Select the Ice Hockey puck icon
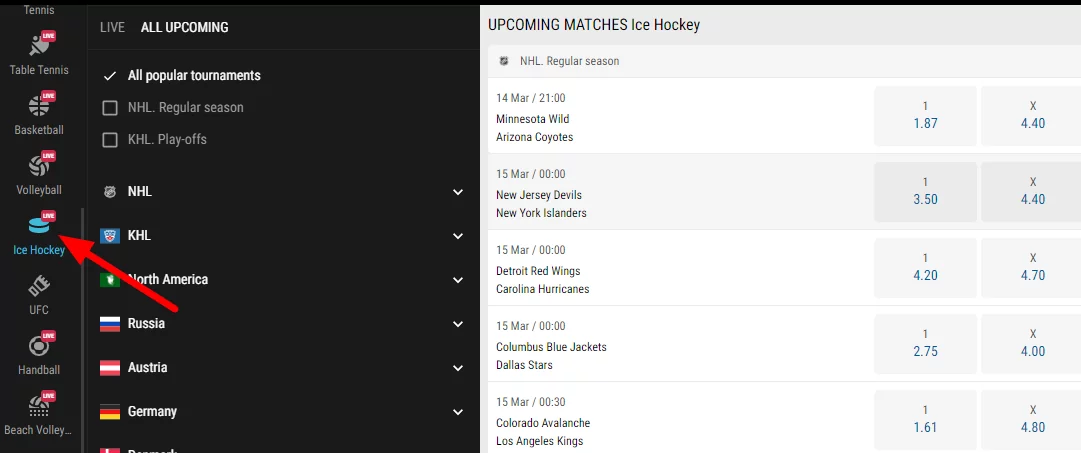The width and height of the screenshot is (1081, 453). point(39,227)
